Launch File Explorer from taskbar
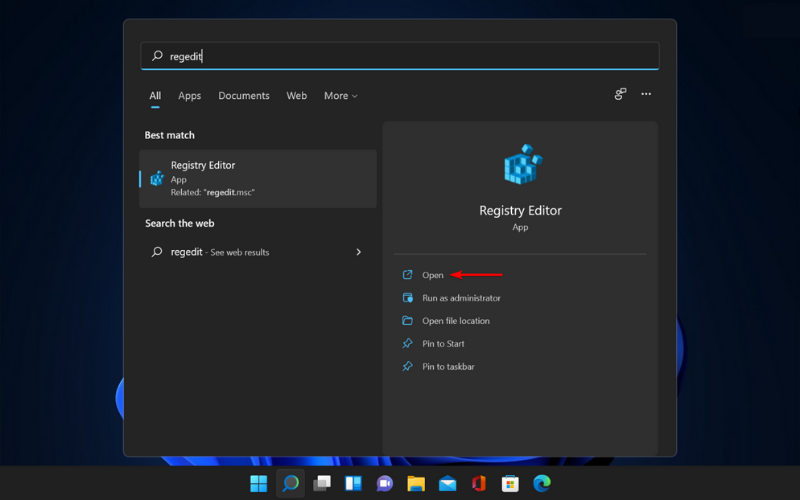Image resolution: width=800 pixels, height=500 pixels. (416, 483)
